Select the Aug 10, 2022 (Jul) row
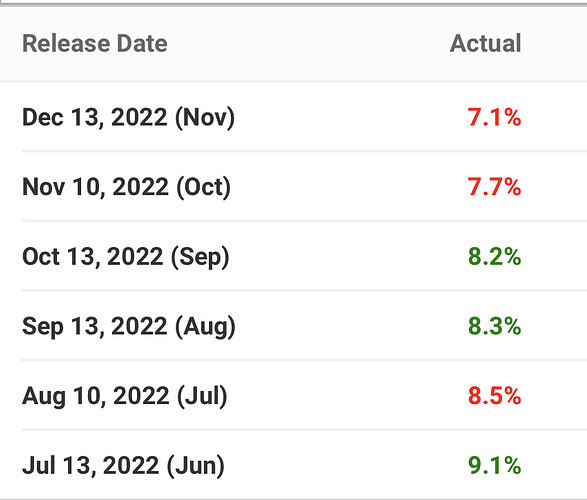The image size is (587, 500). (294, 395)
